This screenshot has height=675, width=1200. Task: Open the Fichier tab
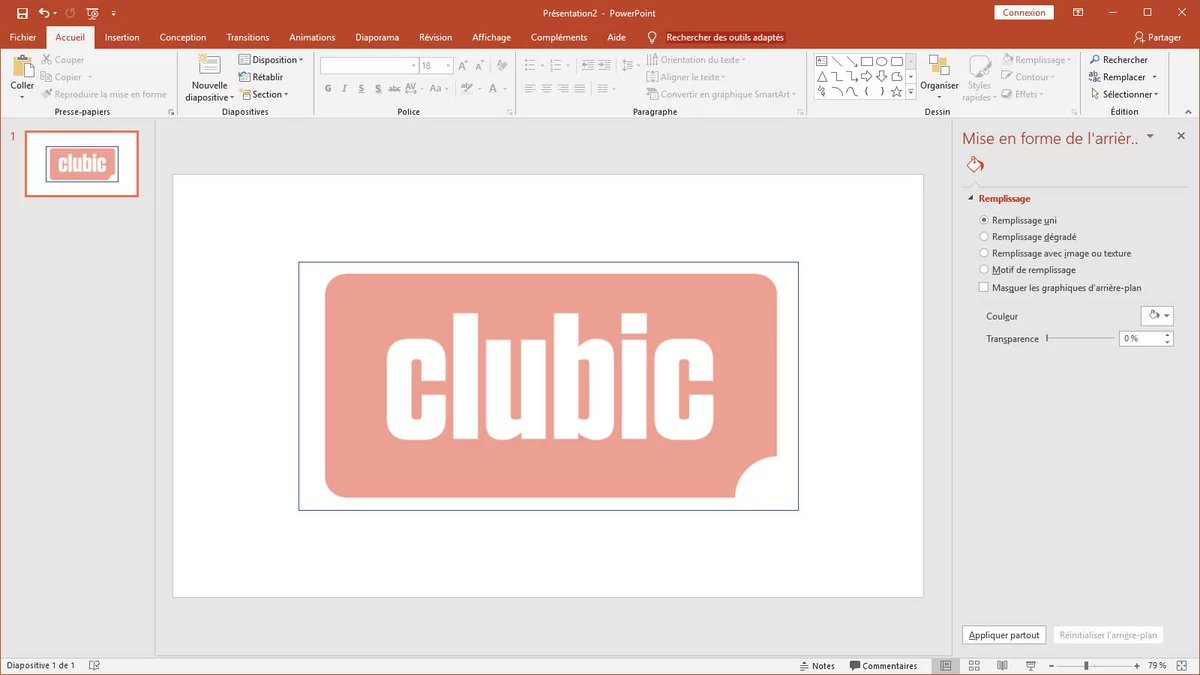tap(22, 37)
